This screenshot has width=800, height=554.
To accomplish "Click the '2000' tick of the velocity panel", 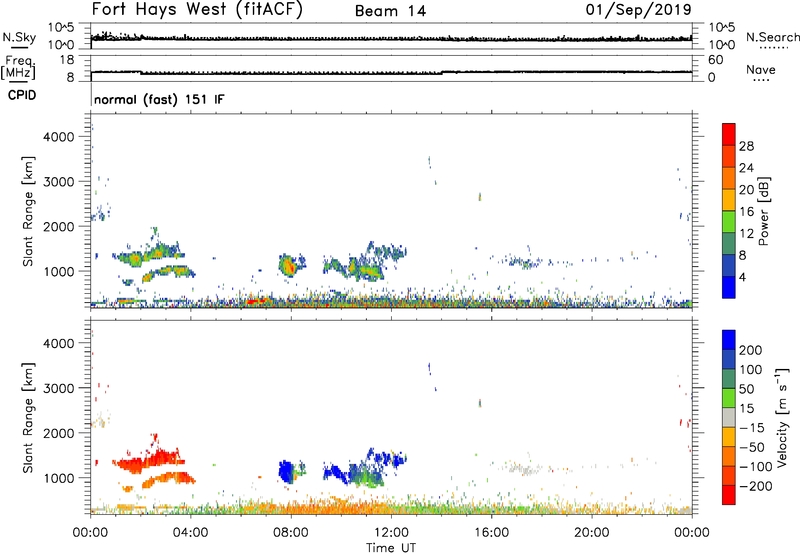I will coord(59,433).
